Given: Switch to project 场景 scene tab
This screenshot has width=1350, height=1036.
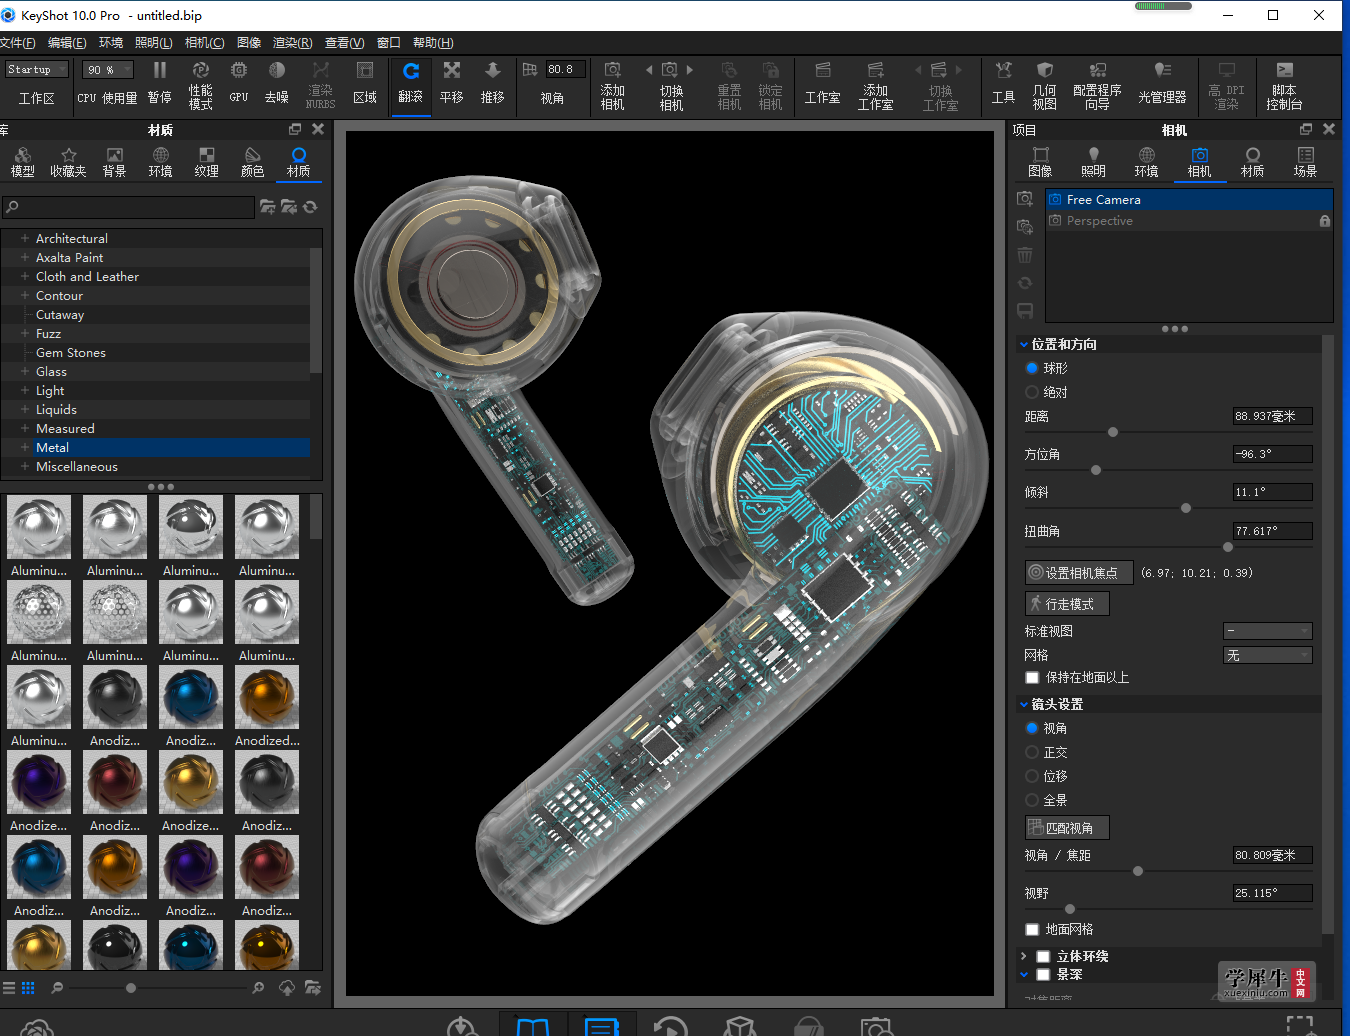Looking at the screenshot, I should pos(1306,162).
